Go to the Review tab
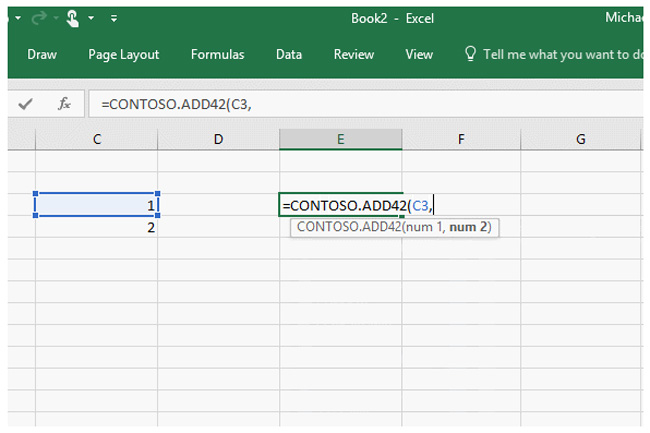 click(354, 54)
